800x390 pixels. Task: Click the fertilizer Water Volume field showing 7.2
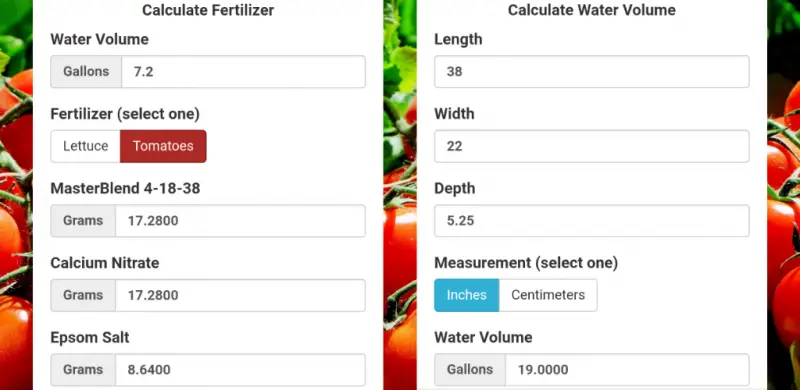tap(243, 71)
